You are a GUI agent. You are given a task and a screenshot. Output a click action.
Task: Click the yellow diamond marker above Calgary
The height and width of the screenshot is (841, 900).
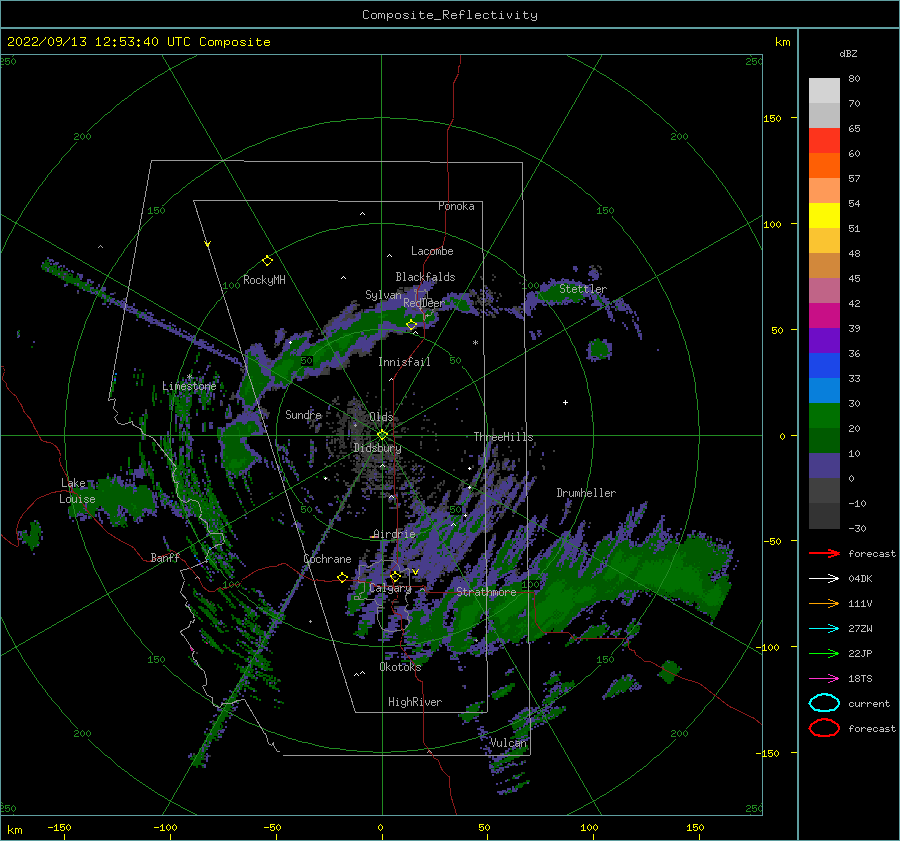395,576
